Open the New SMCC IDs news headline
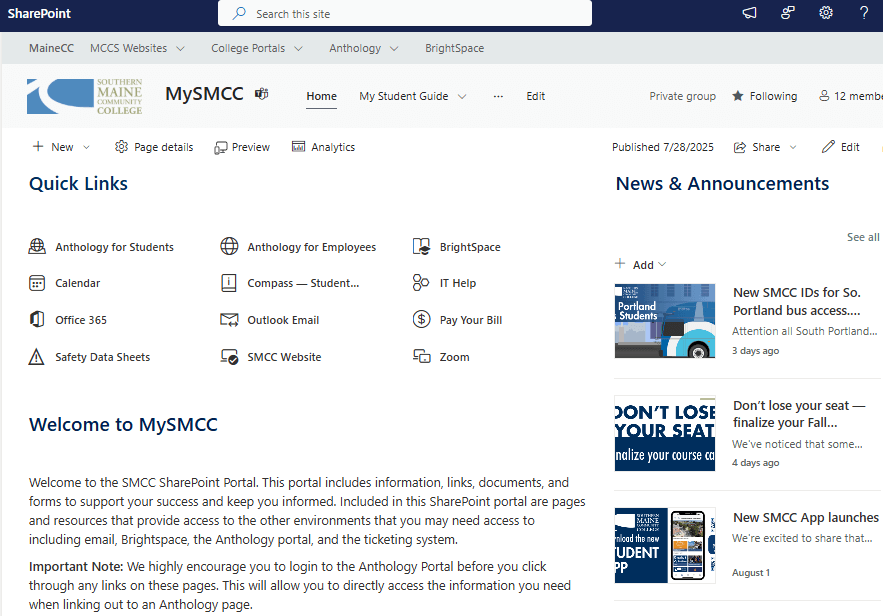 pos(797,301)
